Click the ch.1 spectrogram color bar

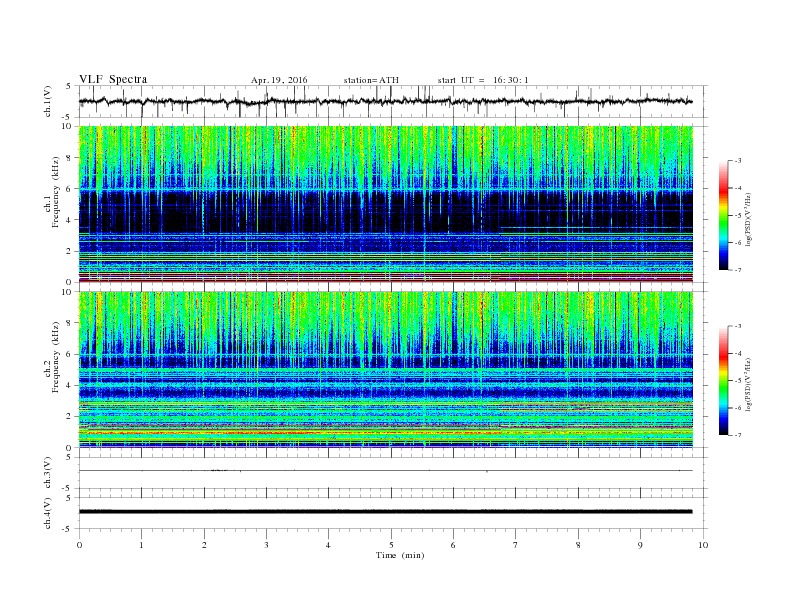(x=723, y=216)
